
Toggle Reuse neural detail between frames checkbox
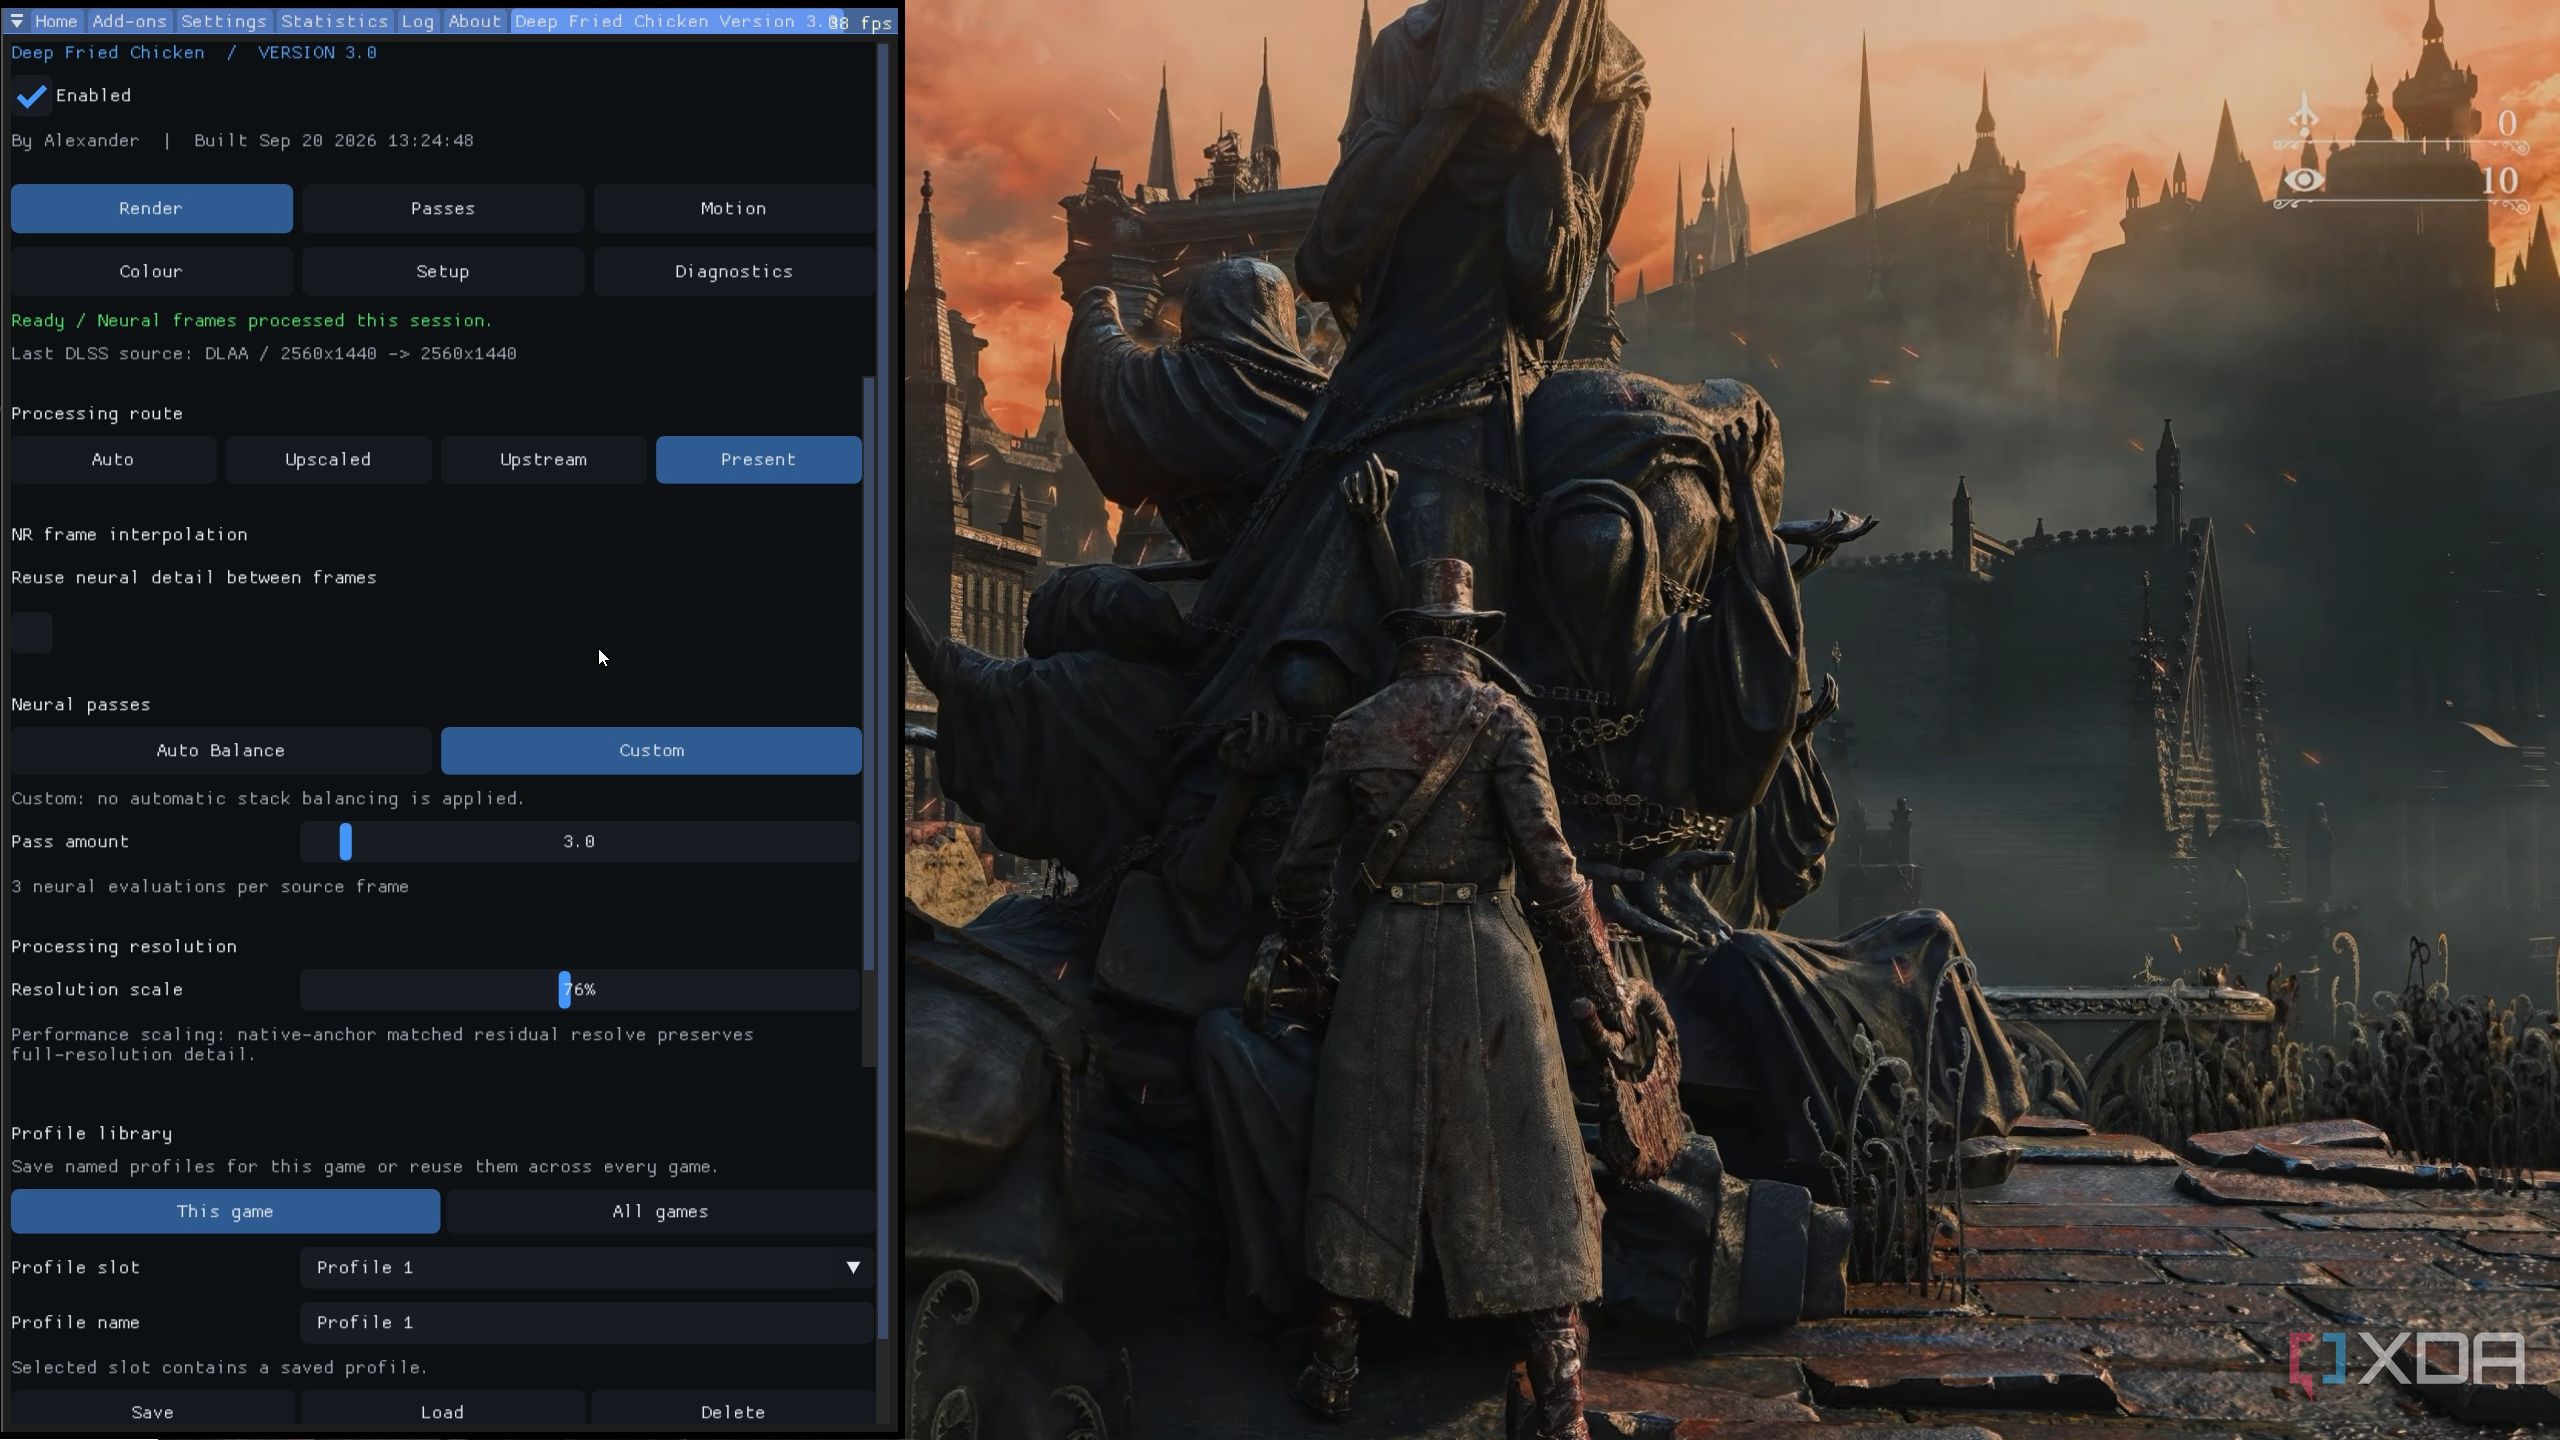click(x=32, y=633)
